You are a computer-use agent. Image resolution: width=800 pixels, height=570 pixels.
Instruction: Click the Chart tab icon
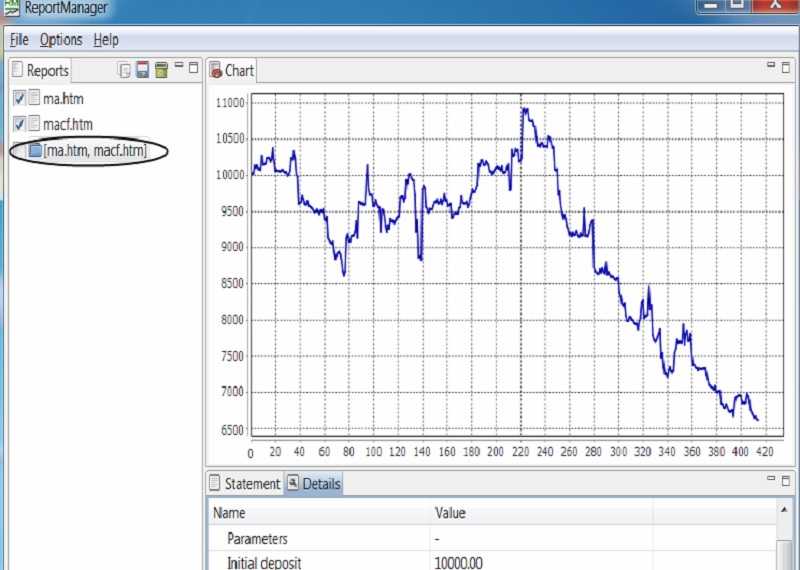pos(216,70)
